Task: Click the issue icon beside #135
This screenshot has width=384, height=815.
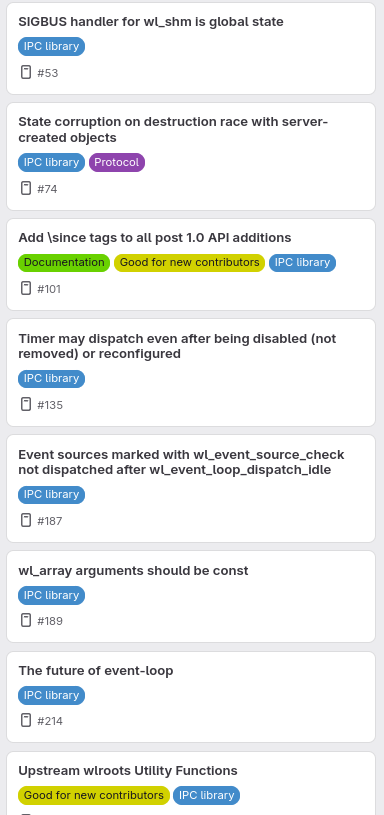Action: point(25,404)
